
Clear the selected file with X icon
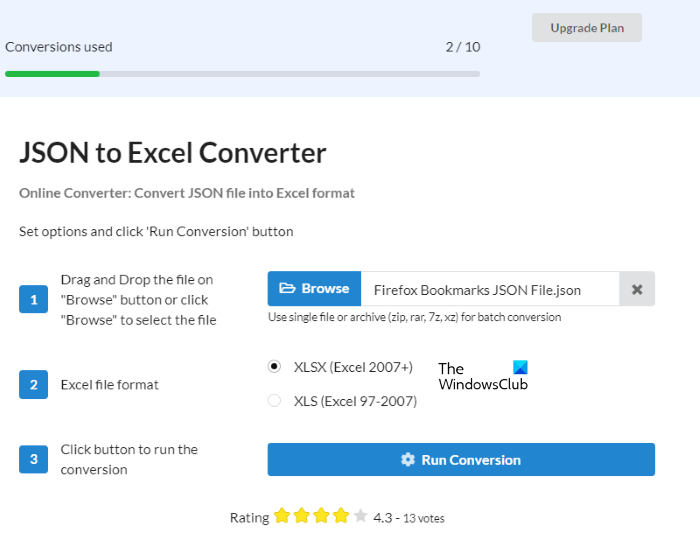pyautogui.click(x=637, y=290)
